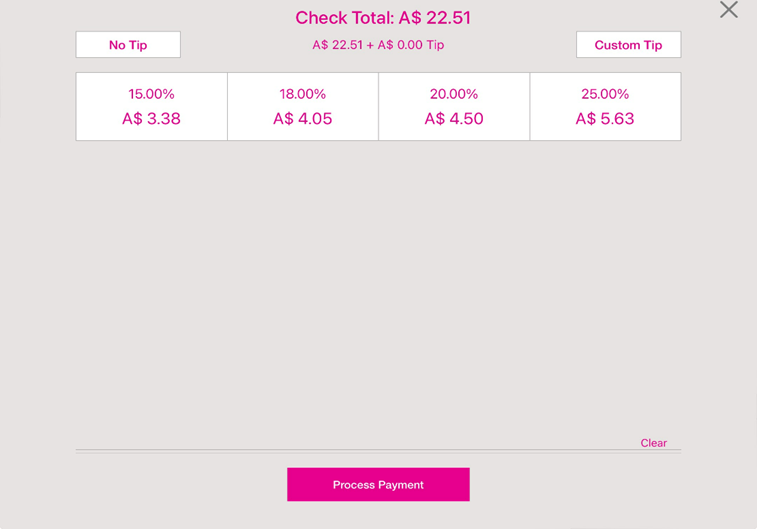Click the plus sign in the tip breakdown
757x529 pixels.
[370, 45]
